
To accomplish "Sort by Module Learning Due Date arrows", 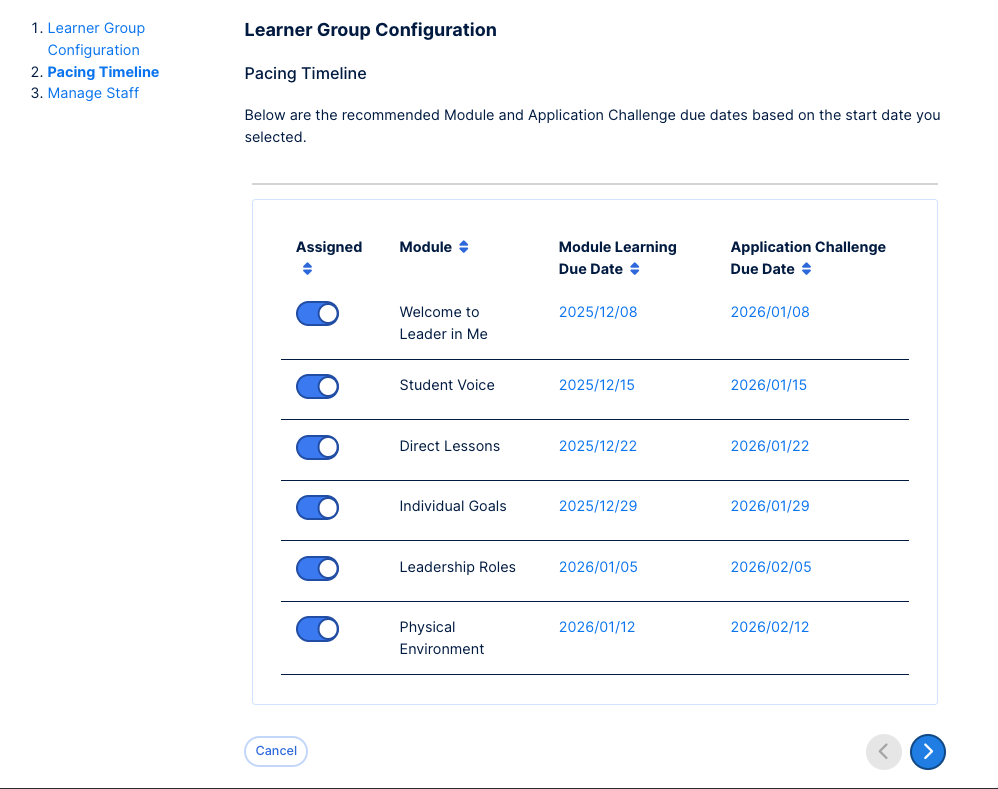I will coord(635,269).
